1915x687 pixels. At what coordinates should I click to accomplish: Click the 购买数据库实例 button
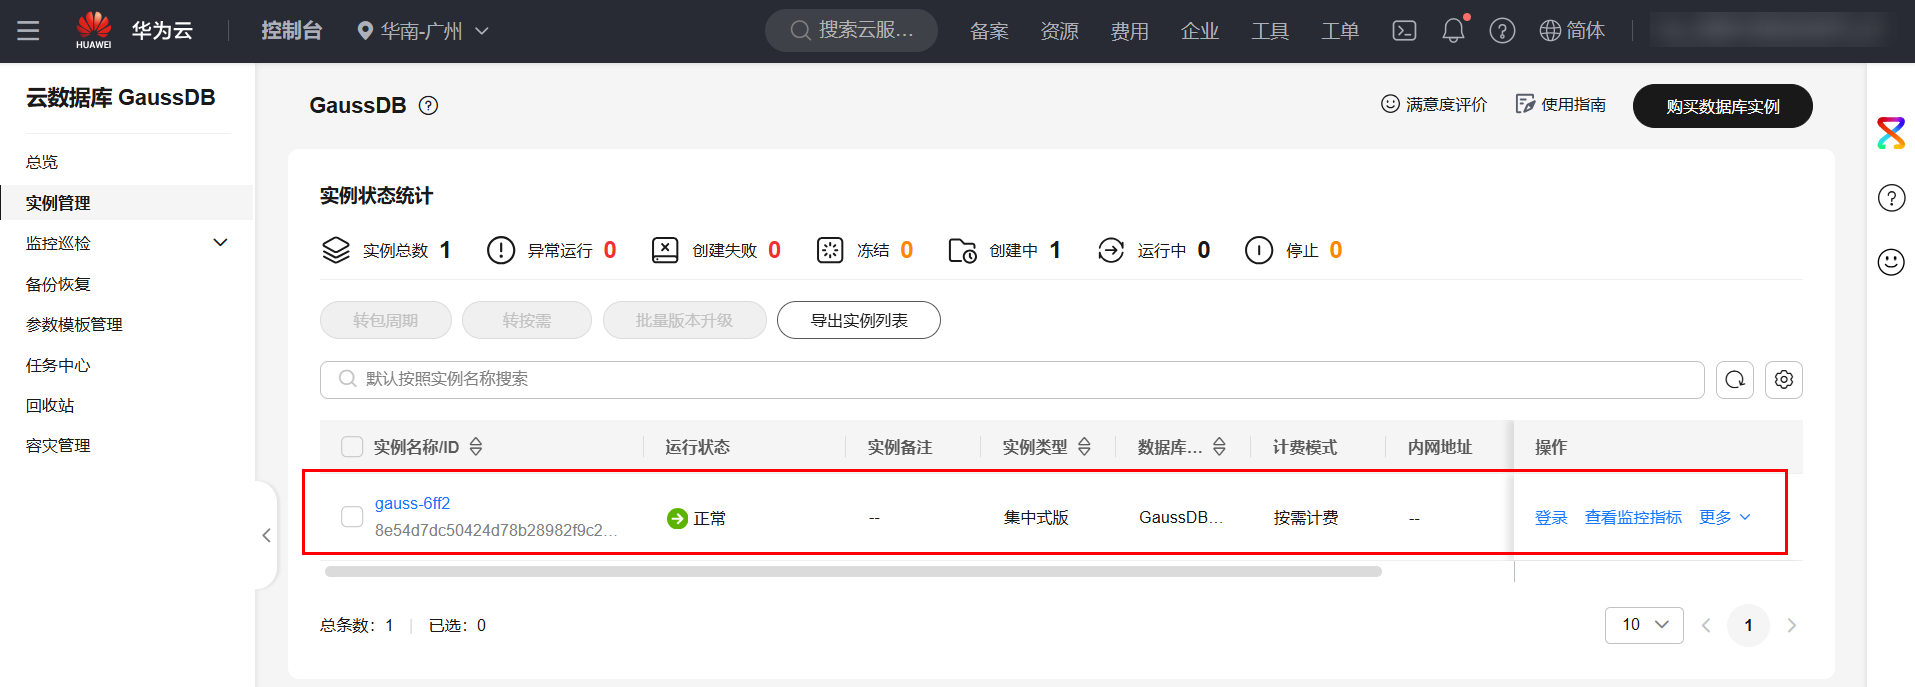point(1722,106)
